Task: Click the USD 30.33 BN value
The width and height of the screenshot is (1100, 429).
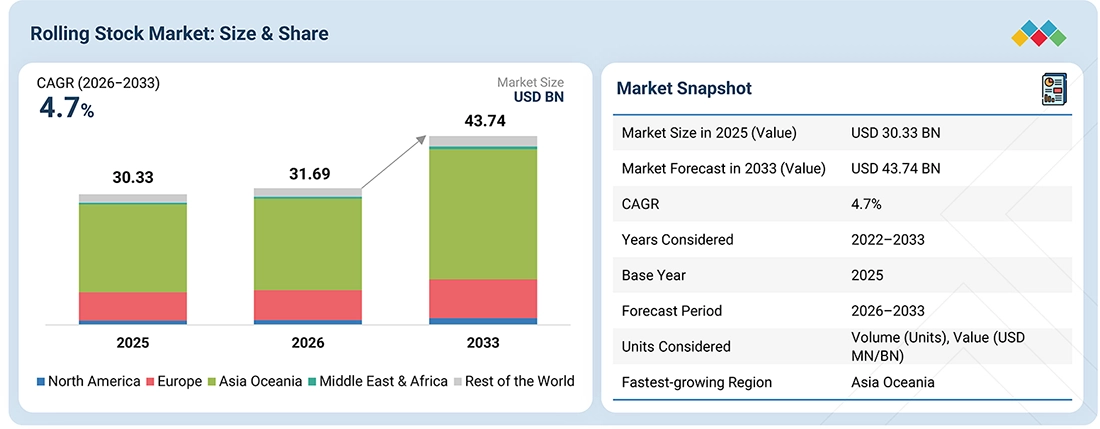Action: (896, 133)
